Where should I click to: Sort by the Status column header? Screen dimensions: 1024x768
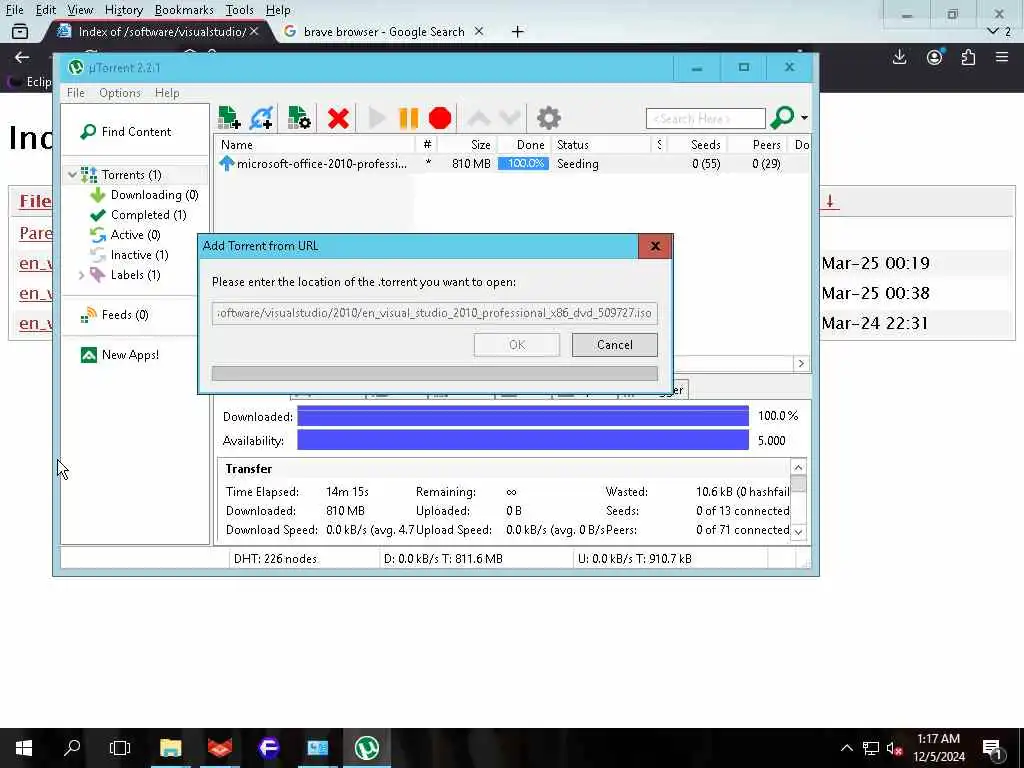[x=601, y=145]
